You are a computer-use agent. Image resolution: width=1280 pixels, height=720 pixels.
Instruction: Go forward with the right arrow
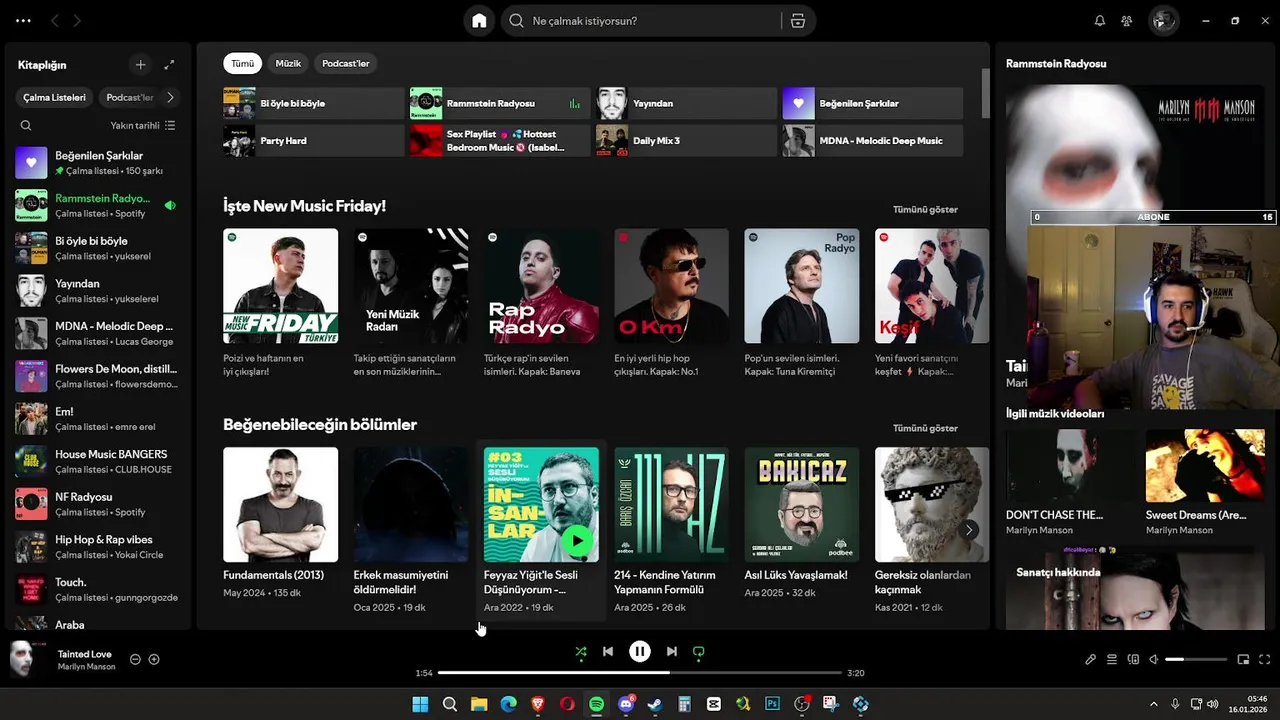tap(78, 21)
